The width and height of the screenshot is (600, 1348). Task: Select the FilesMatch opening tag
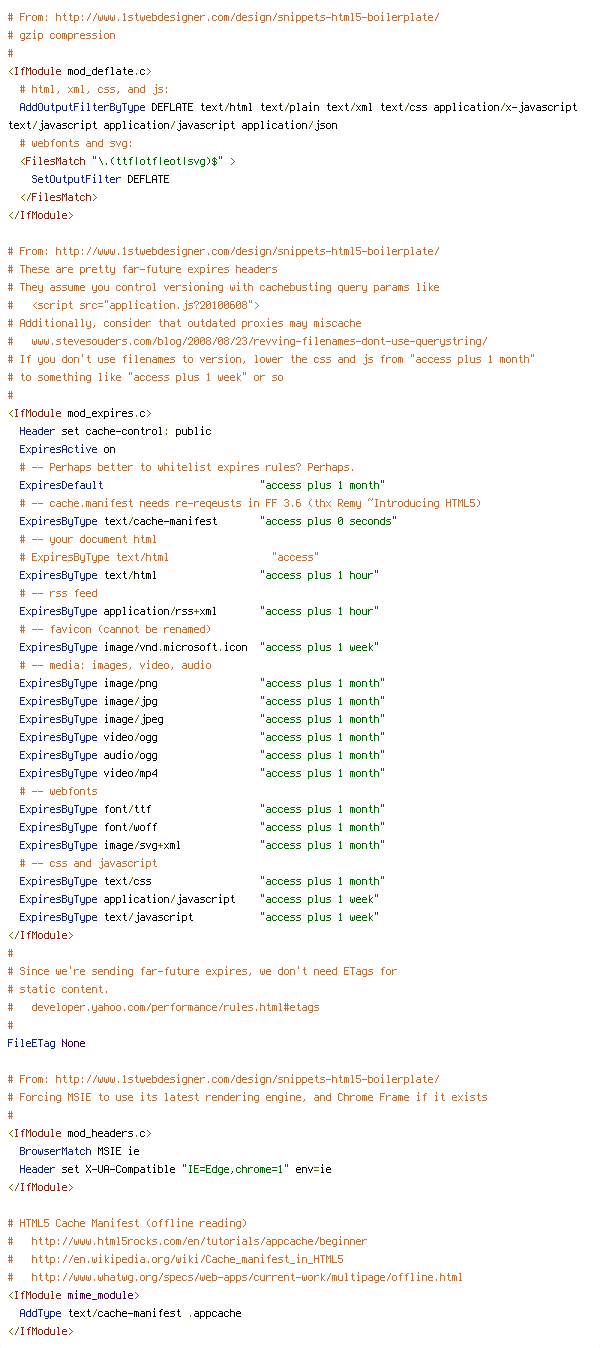pos(128,161)
